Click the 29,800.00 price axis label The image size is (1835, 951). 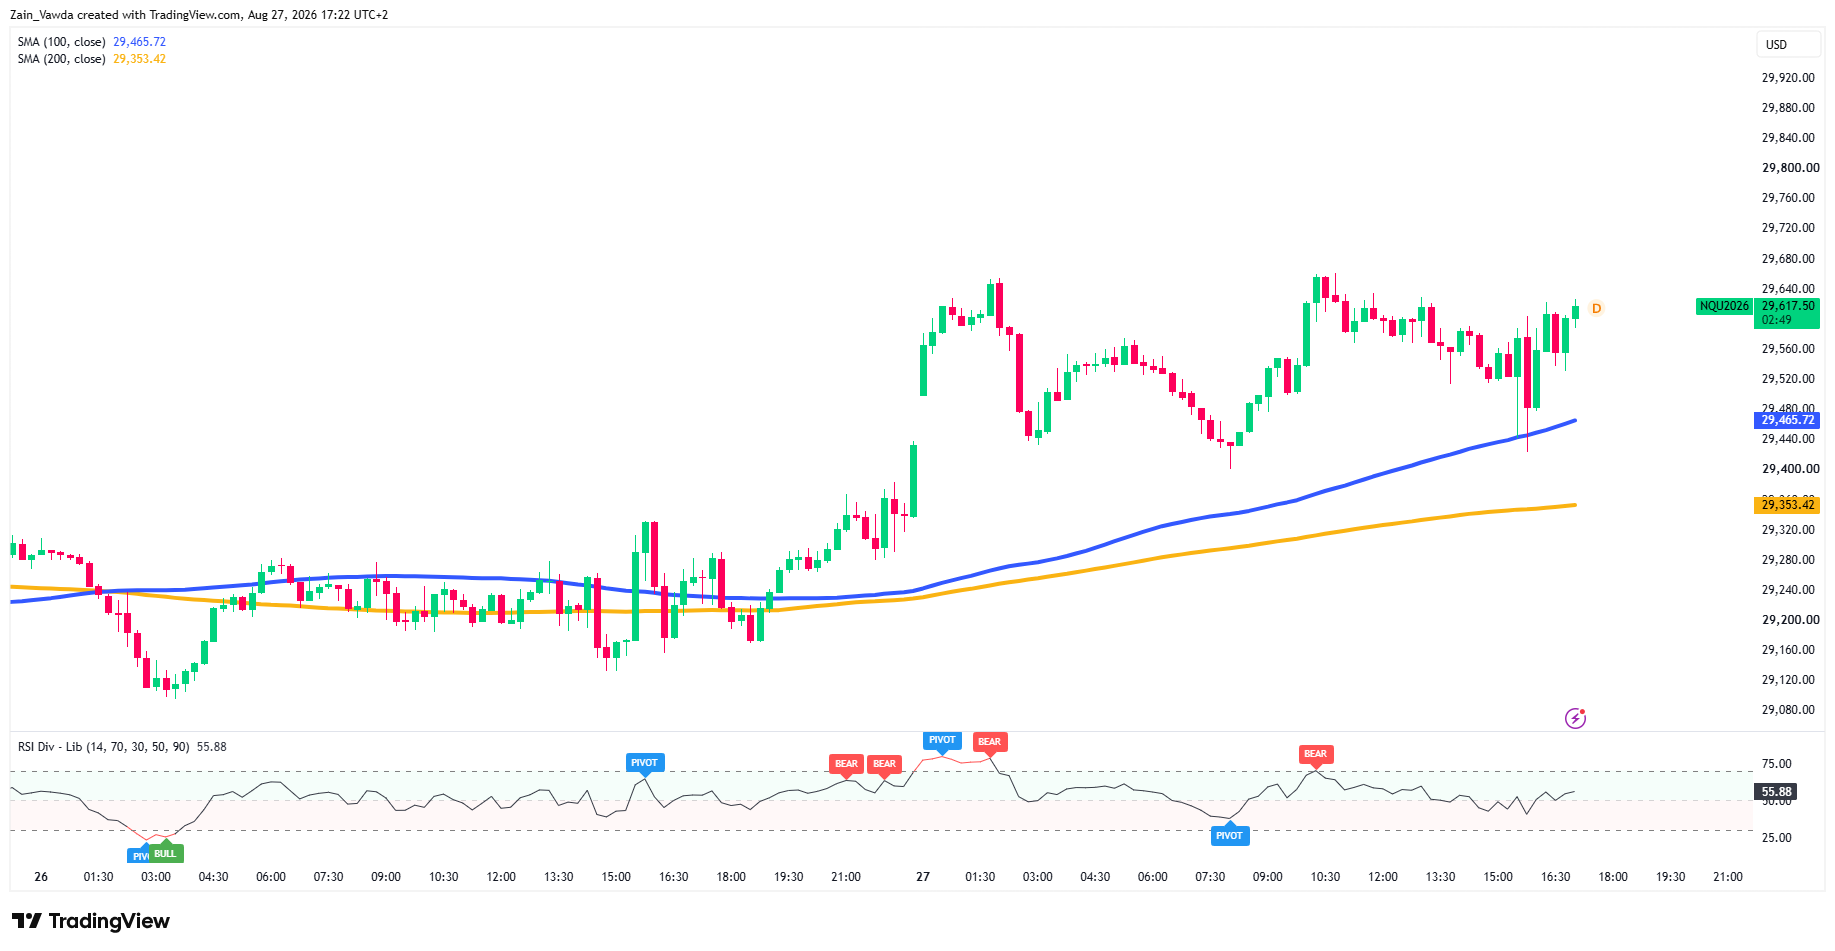pyautogui.click(x=1790, y=168)
